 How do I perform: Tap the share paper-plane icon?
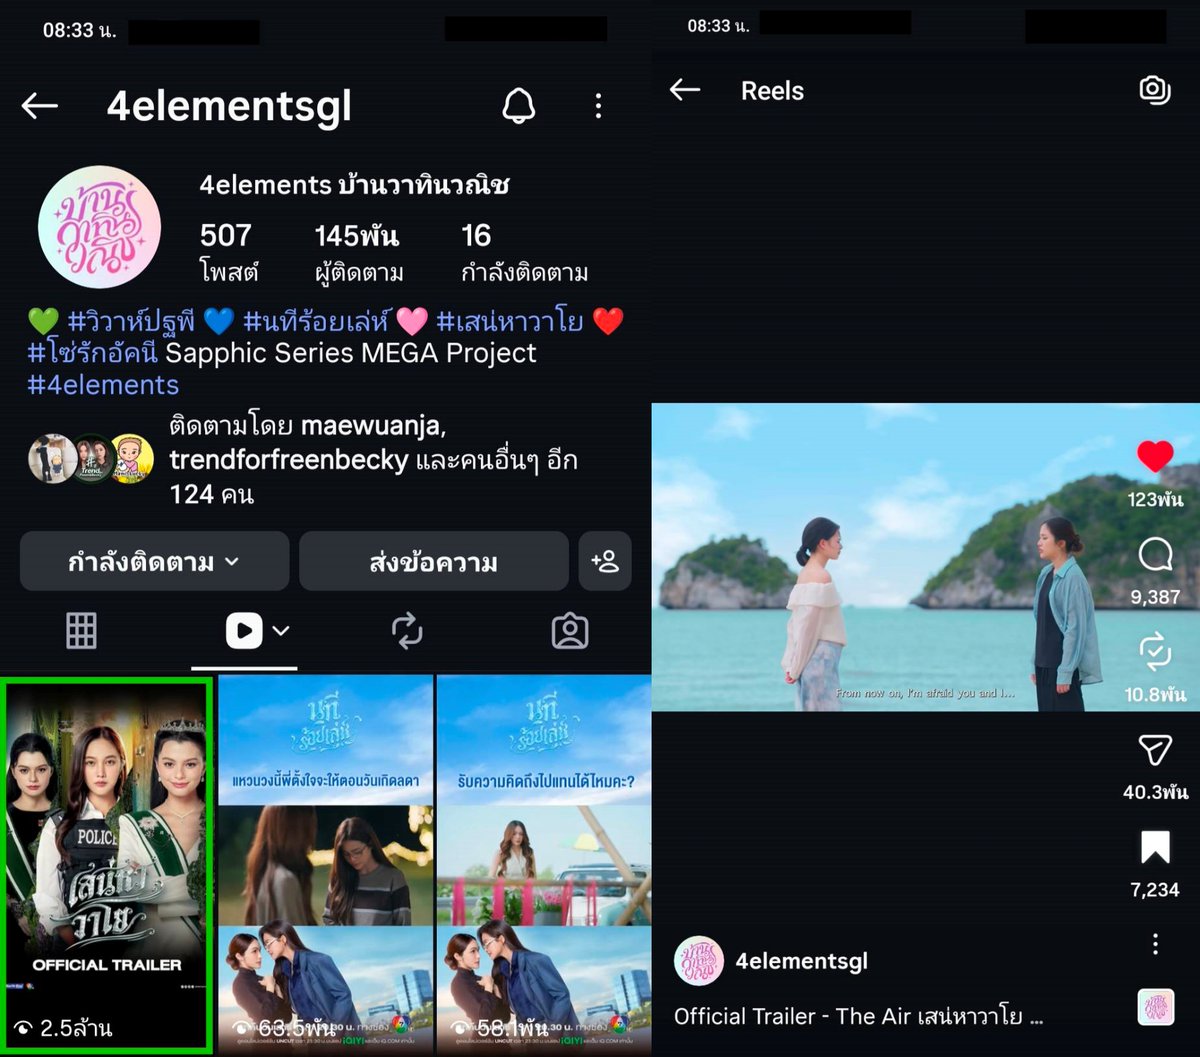pos(1155,750)
